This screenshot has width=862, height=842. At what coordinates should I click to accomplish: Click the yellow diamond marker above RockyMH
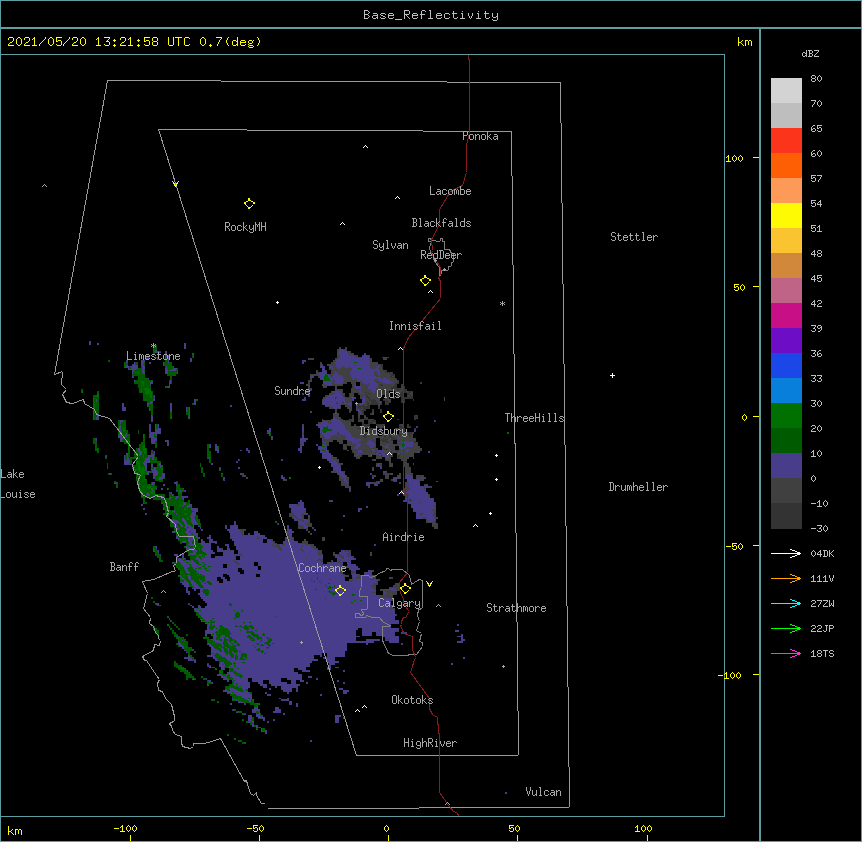pos(249,204)
